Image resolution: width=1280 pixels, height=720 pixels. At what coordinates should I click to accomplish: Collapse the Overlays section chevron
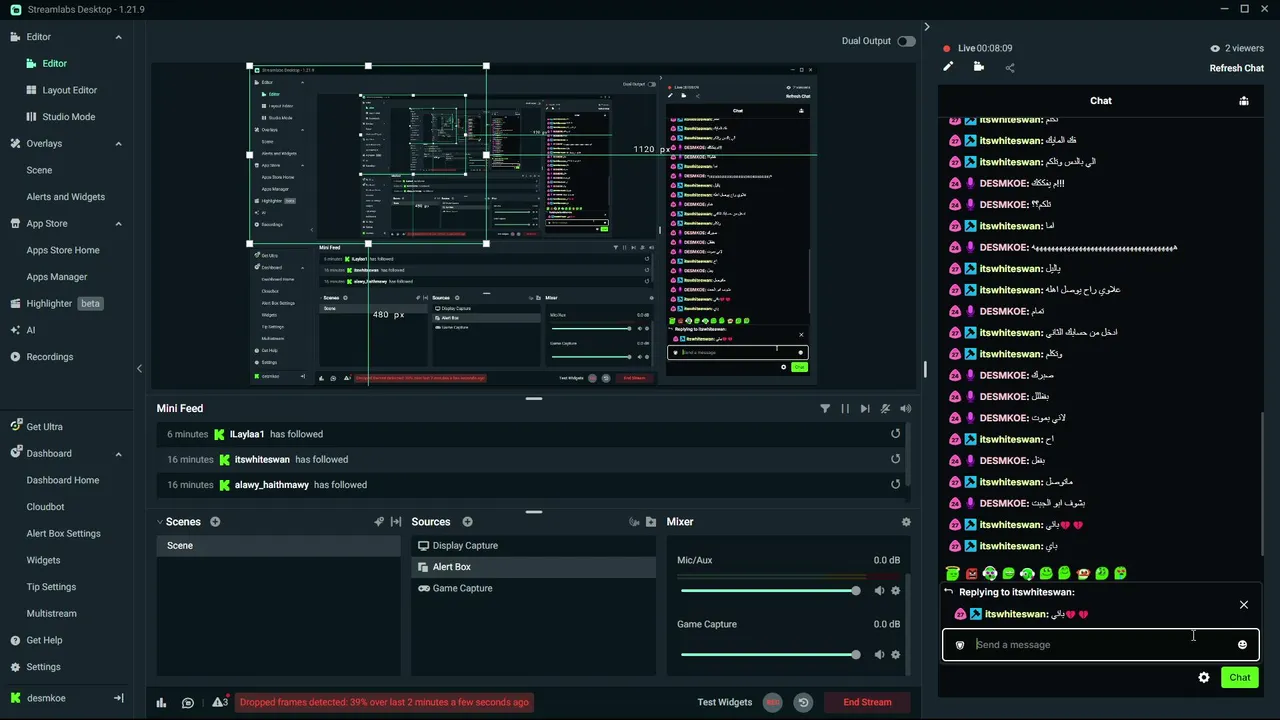click(118, 144)
